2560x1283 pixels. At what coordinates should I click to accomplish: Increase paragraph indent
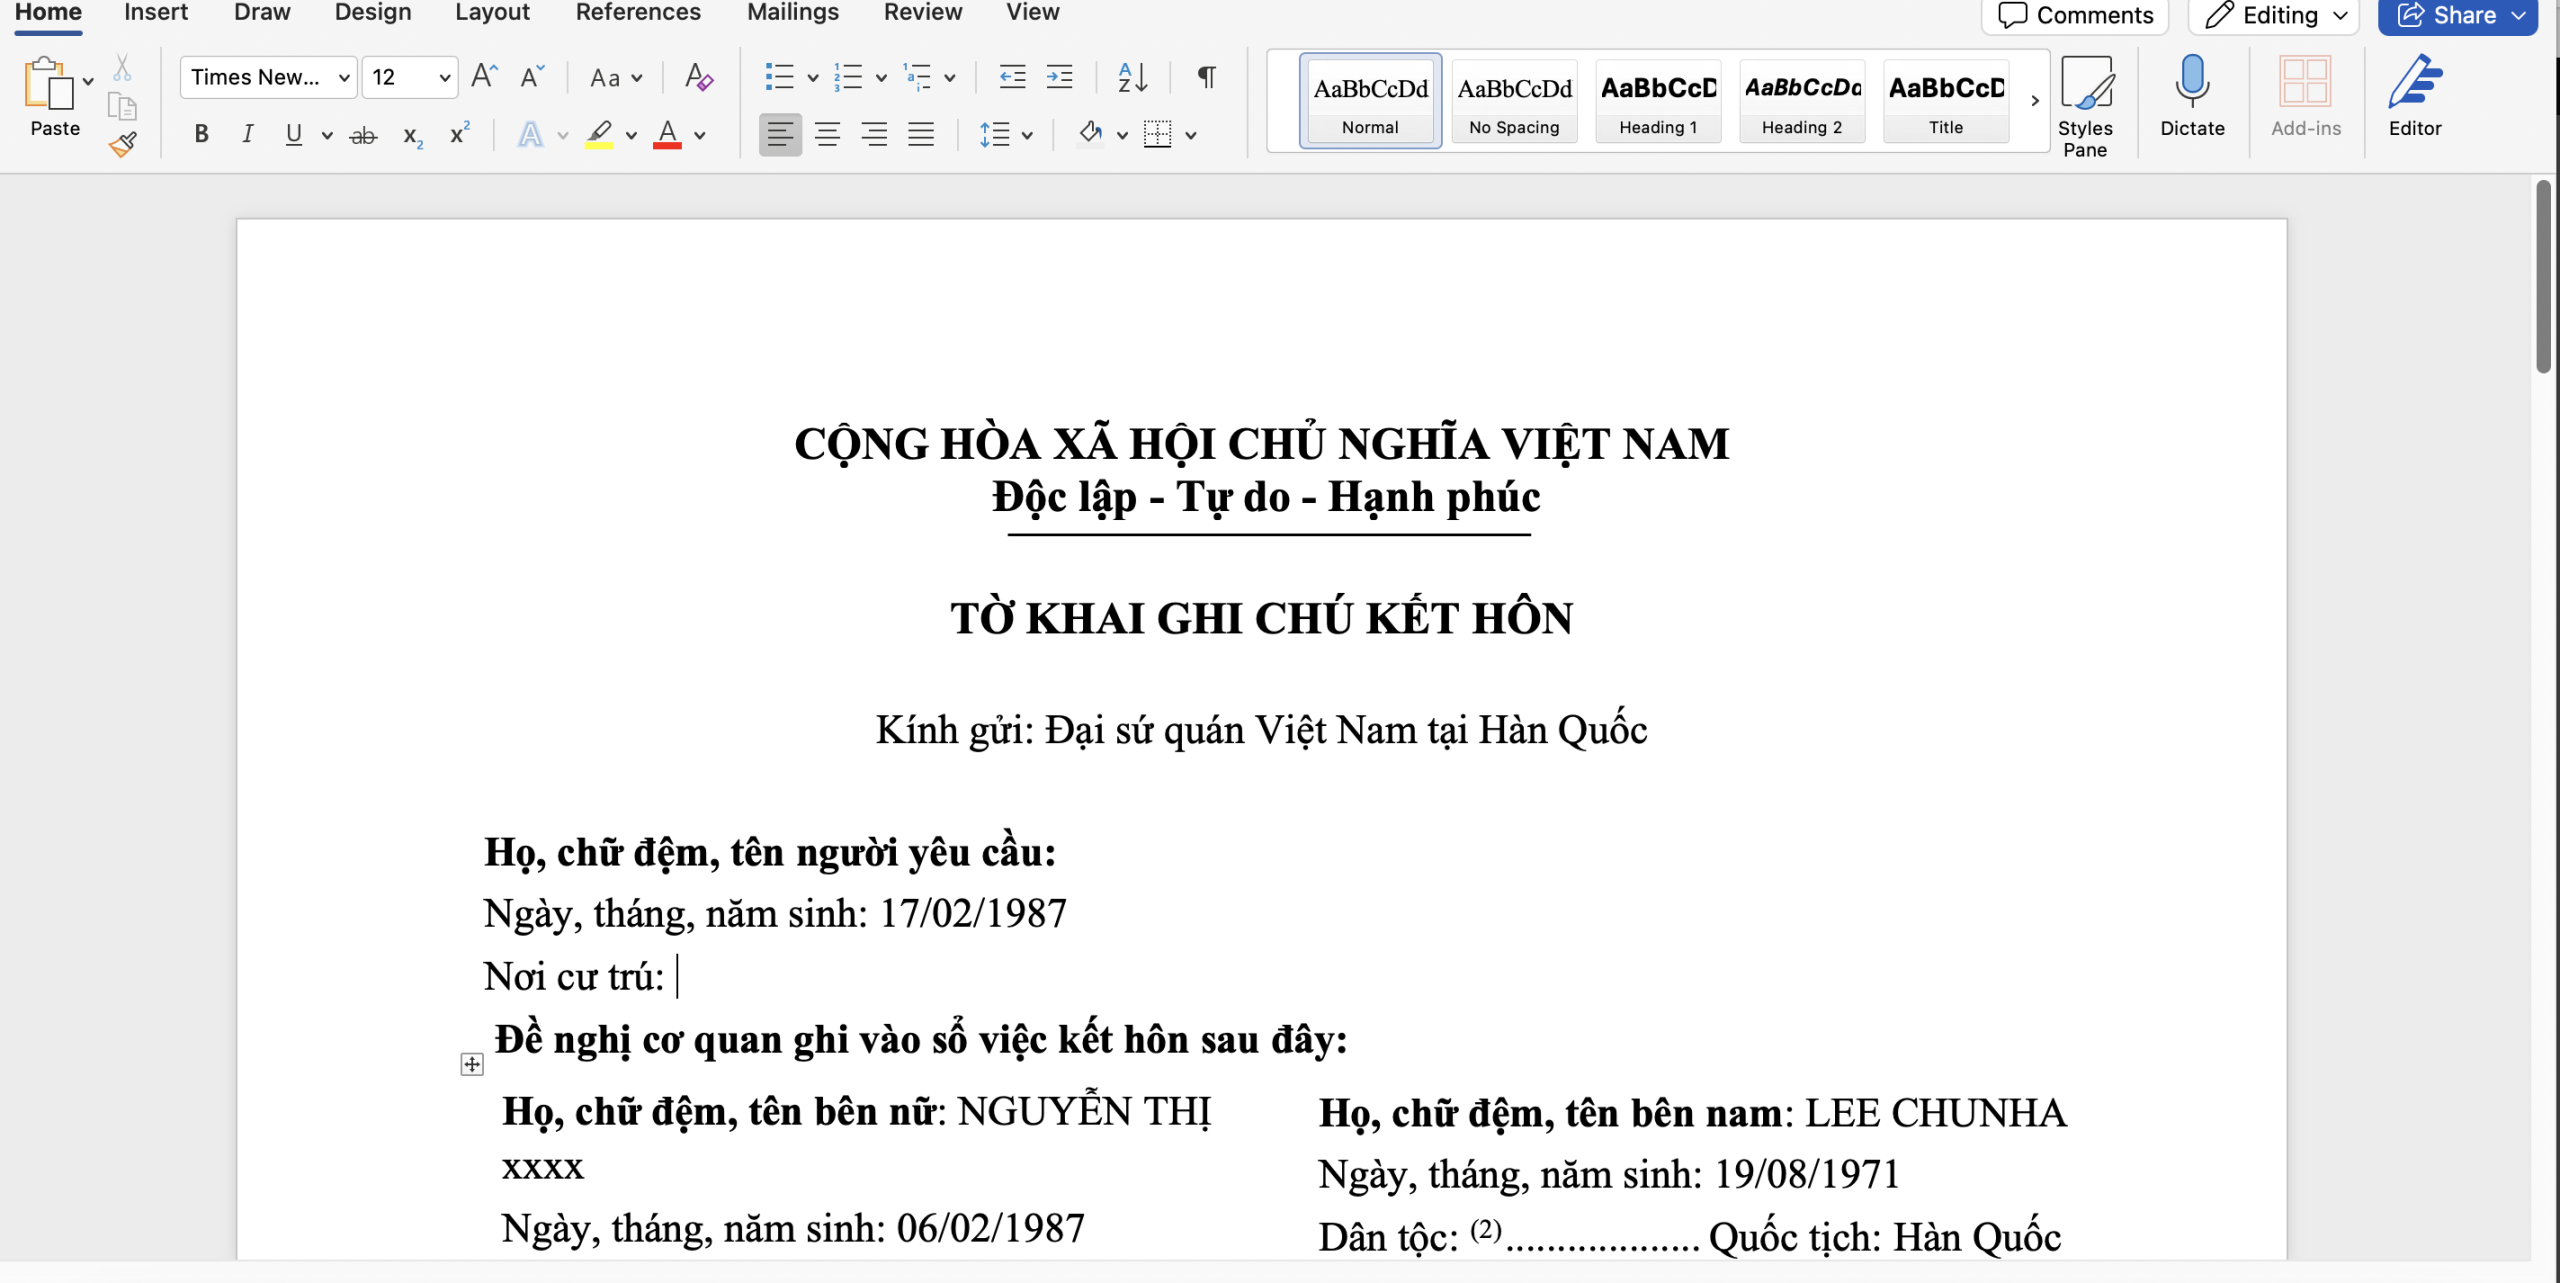coord(1059,77)
